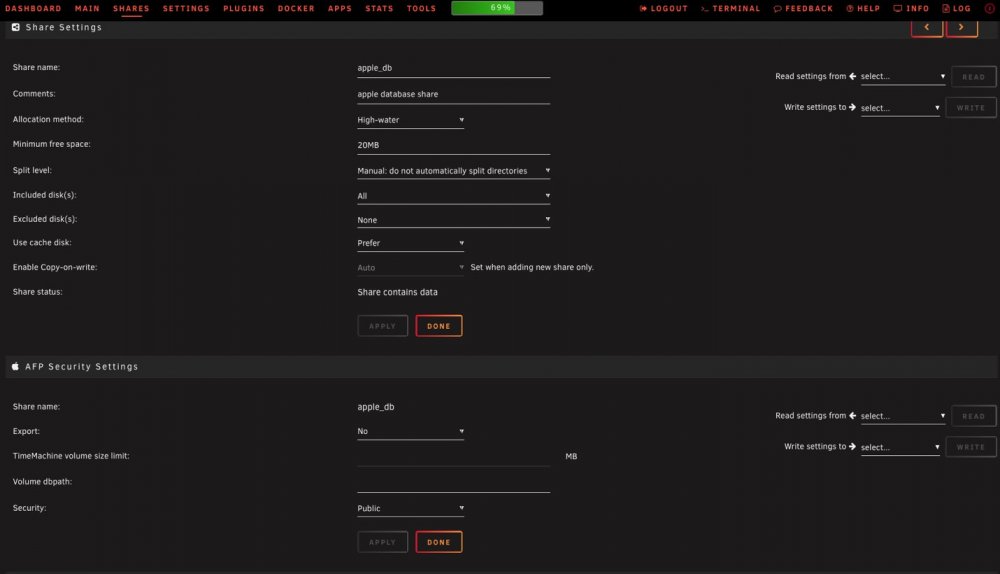Open the Docker page
This screenshot has width=1000, height=574.
(296, 8)
